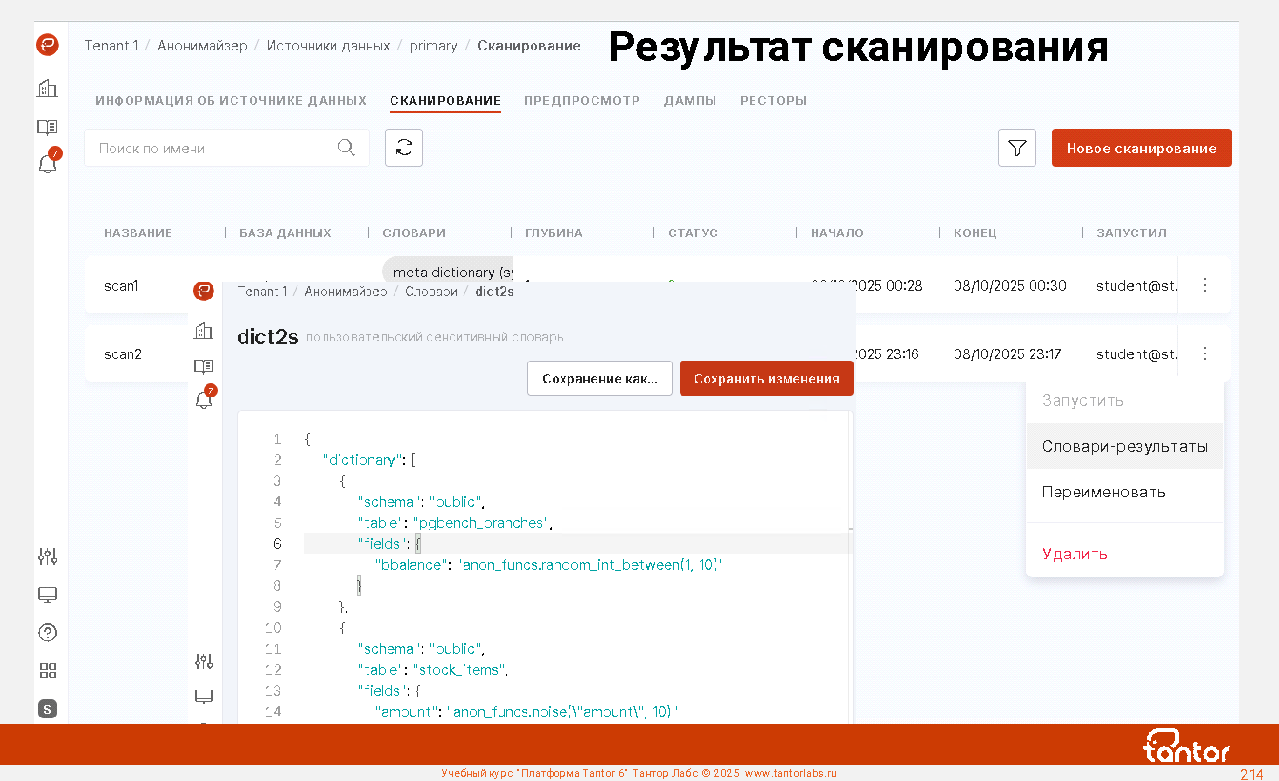Click the user avatar S in sidebar
Image resolution: width=1279 pixels, height=781 pixels.
point(47,709)
